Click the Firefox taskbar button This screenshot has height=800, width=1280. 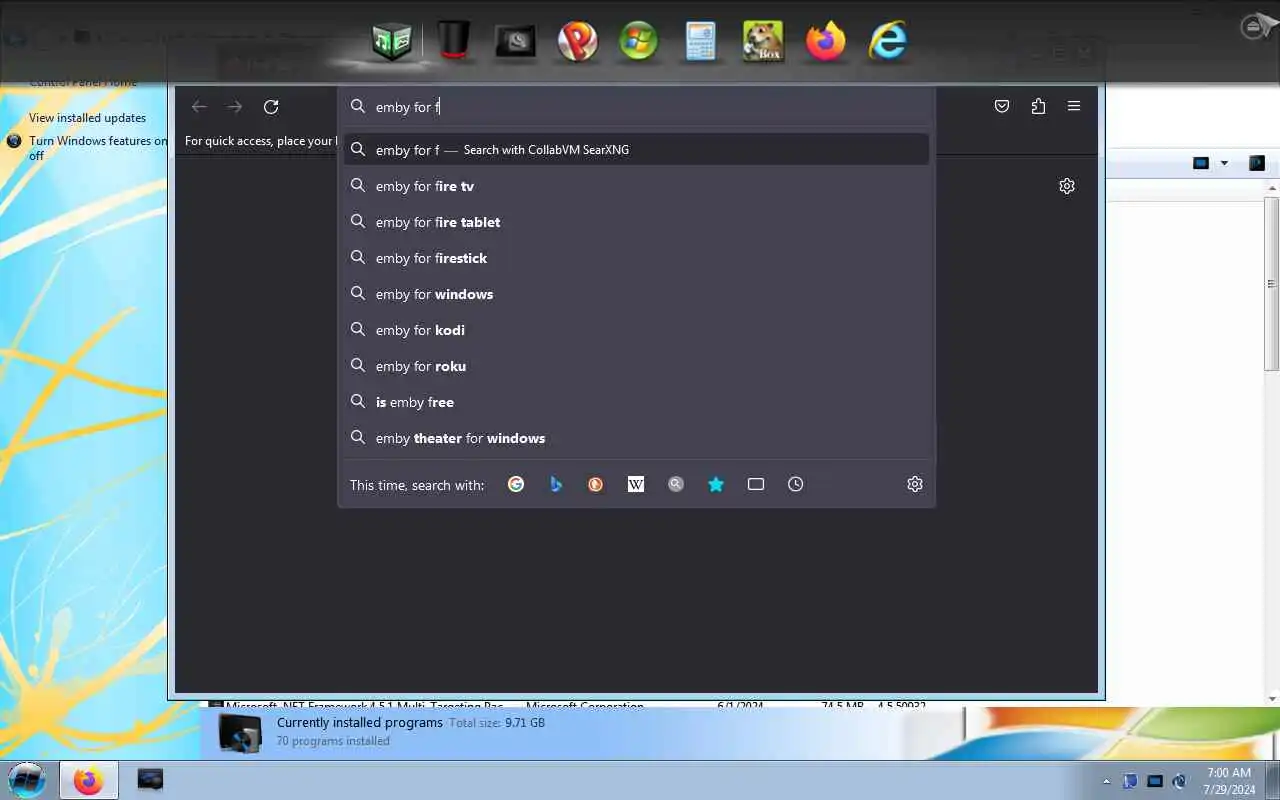(x=89, y=780)
